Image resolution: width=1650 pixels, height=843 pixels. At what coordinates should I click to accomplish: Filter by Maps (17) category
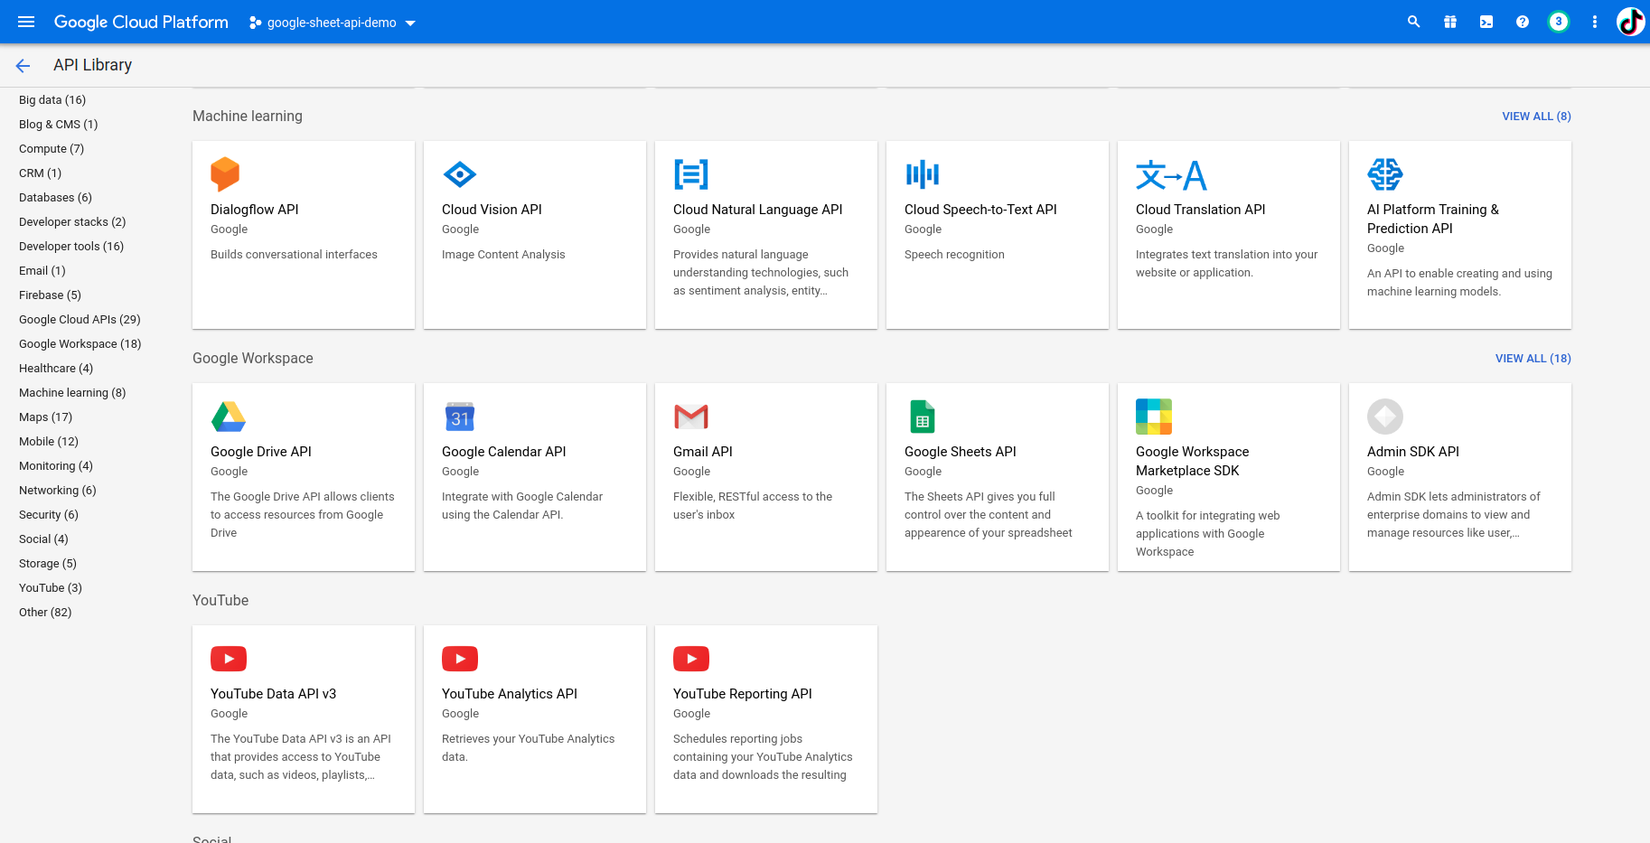(45, 417)
